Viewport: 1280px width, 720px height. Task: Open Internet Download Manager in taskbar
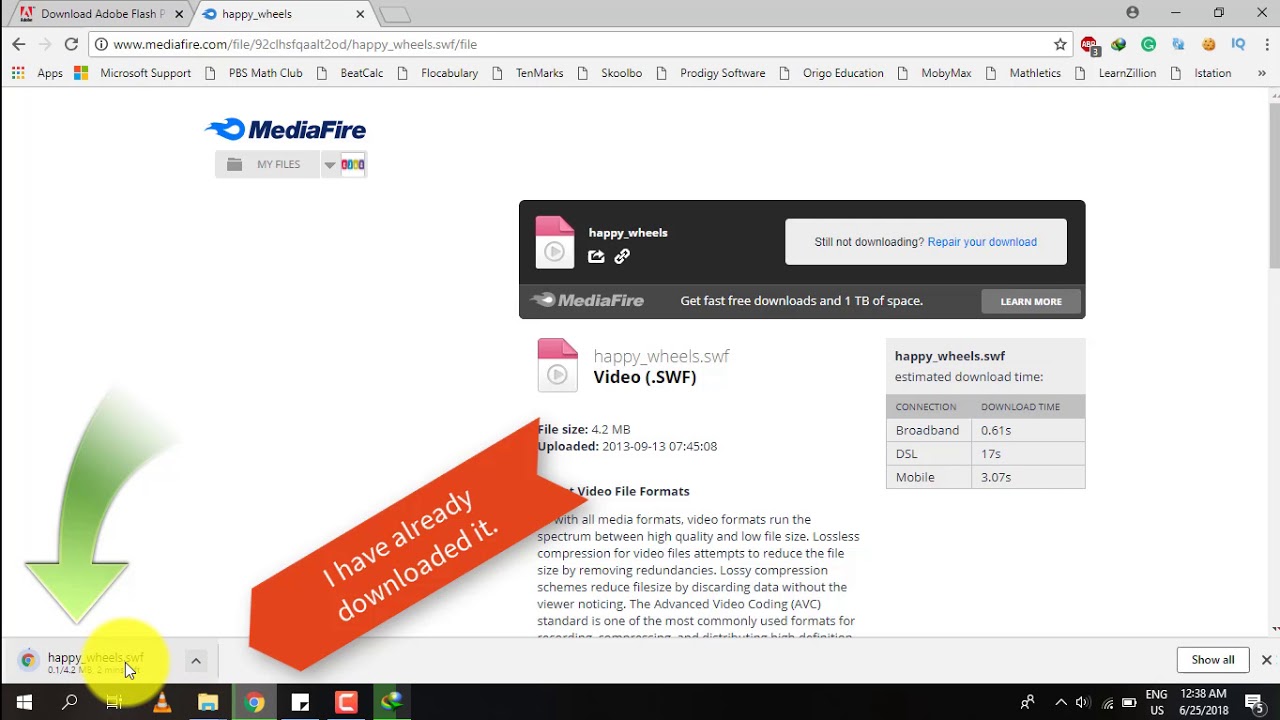(392, 702)
